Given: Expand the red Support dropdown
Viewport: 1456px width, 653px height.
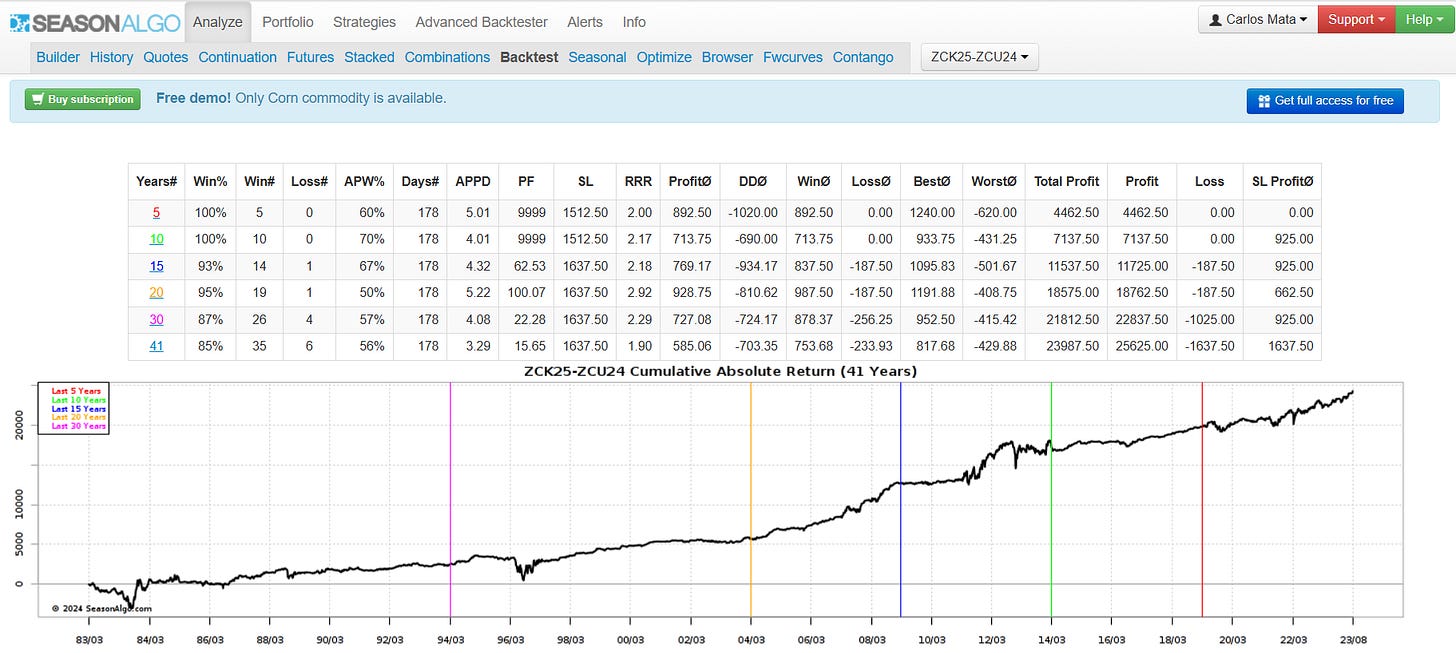Looking at the screenshot, I should 1357,20.
